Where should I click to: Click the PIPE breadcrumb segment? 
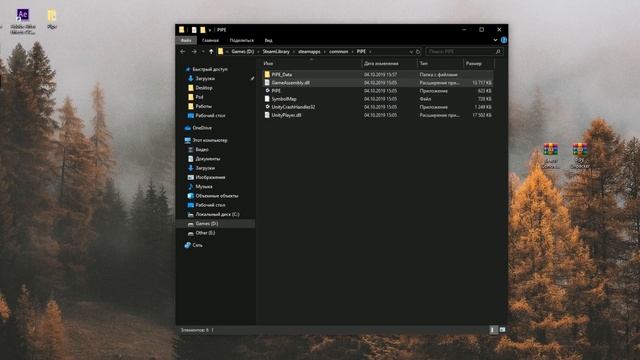tap(361, 52)
